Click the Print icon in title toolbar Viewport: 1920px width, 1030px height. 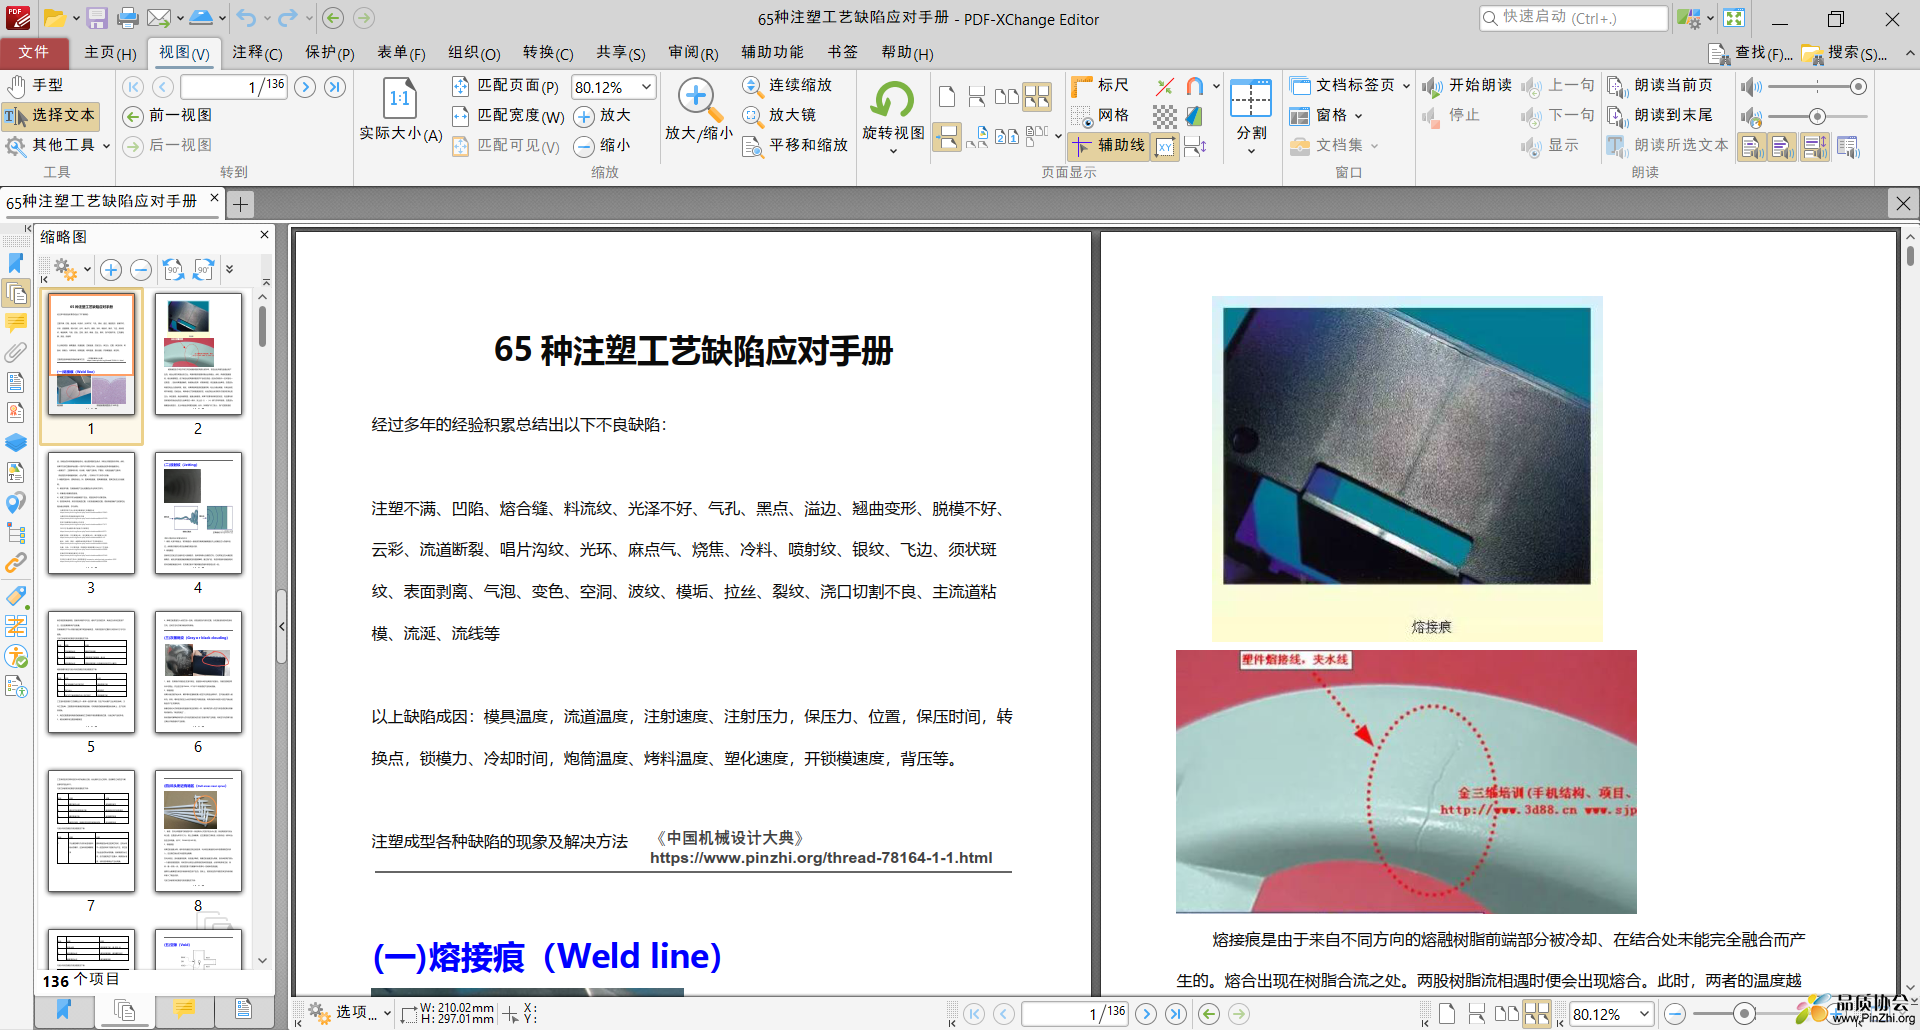pyautogui.click(x=127, y=18)
